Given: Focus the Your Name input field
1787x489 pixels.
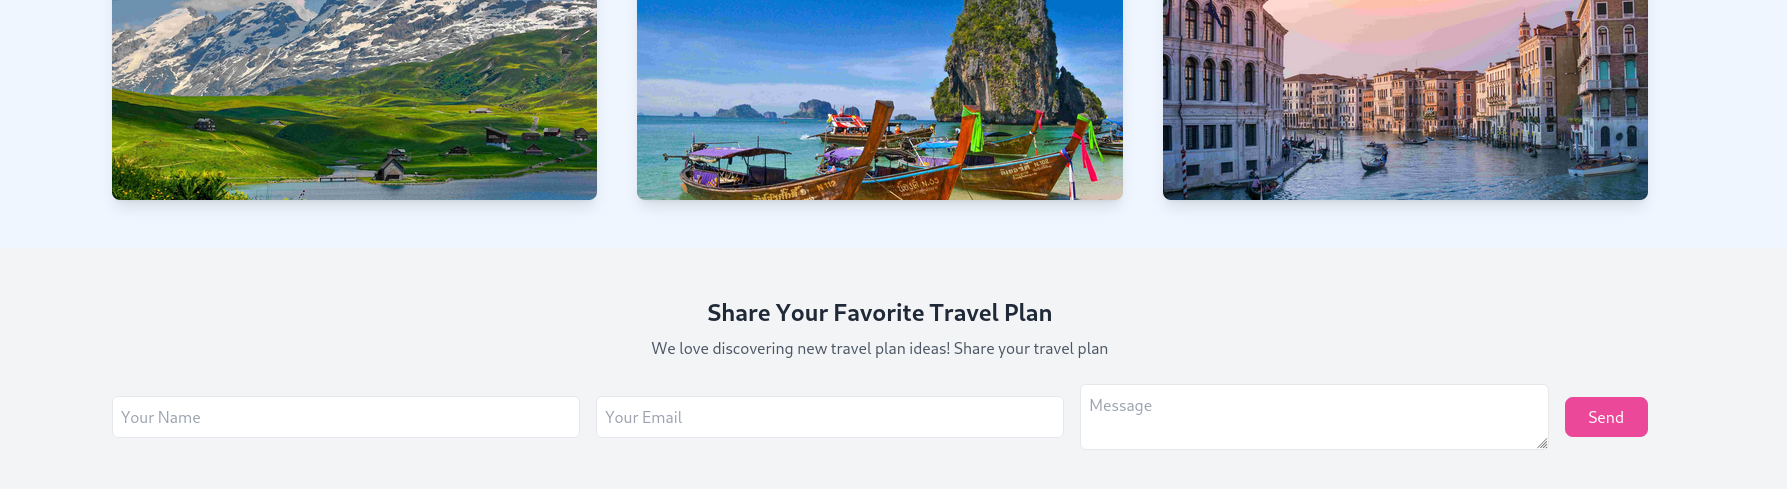Looking at the screenshot, I should tap(346, 417).
